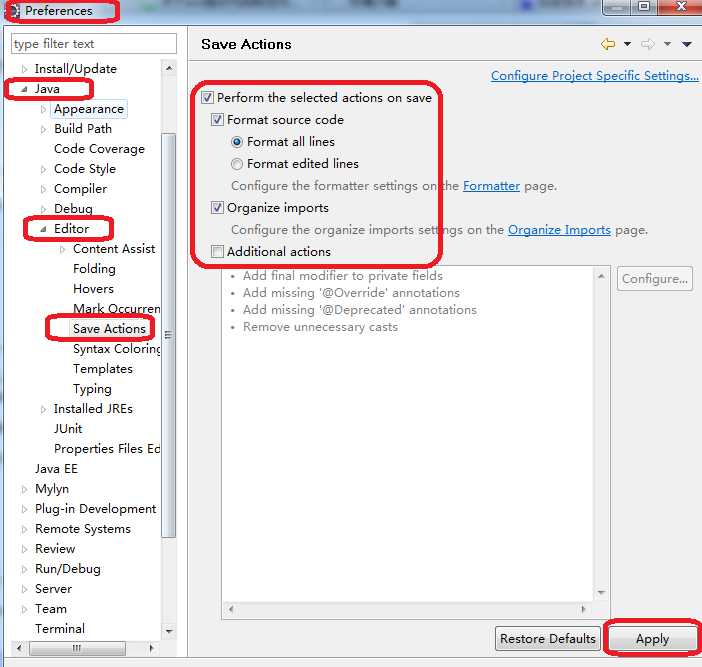The image size is (702, 667).
Task: Toggle Perform the selected actions on save
Action: click(x=207, y=98)
